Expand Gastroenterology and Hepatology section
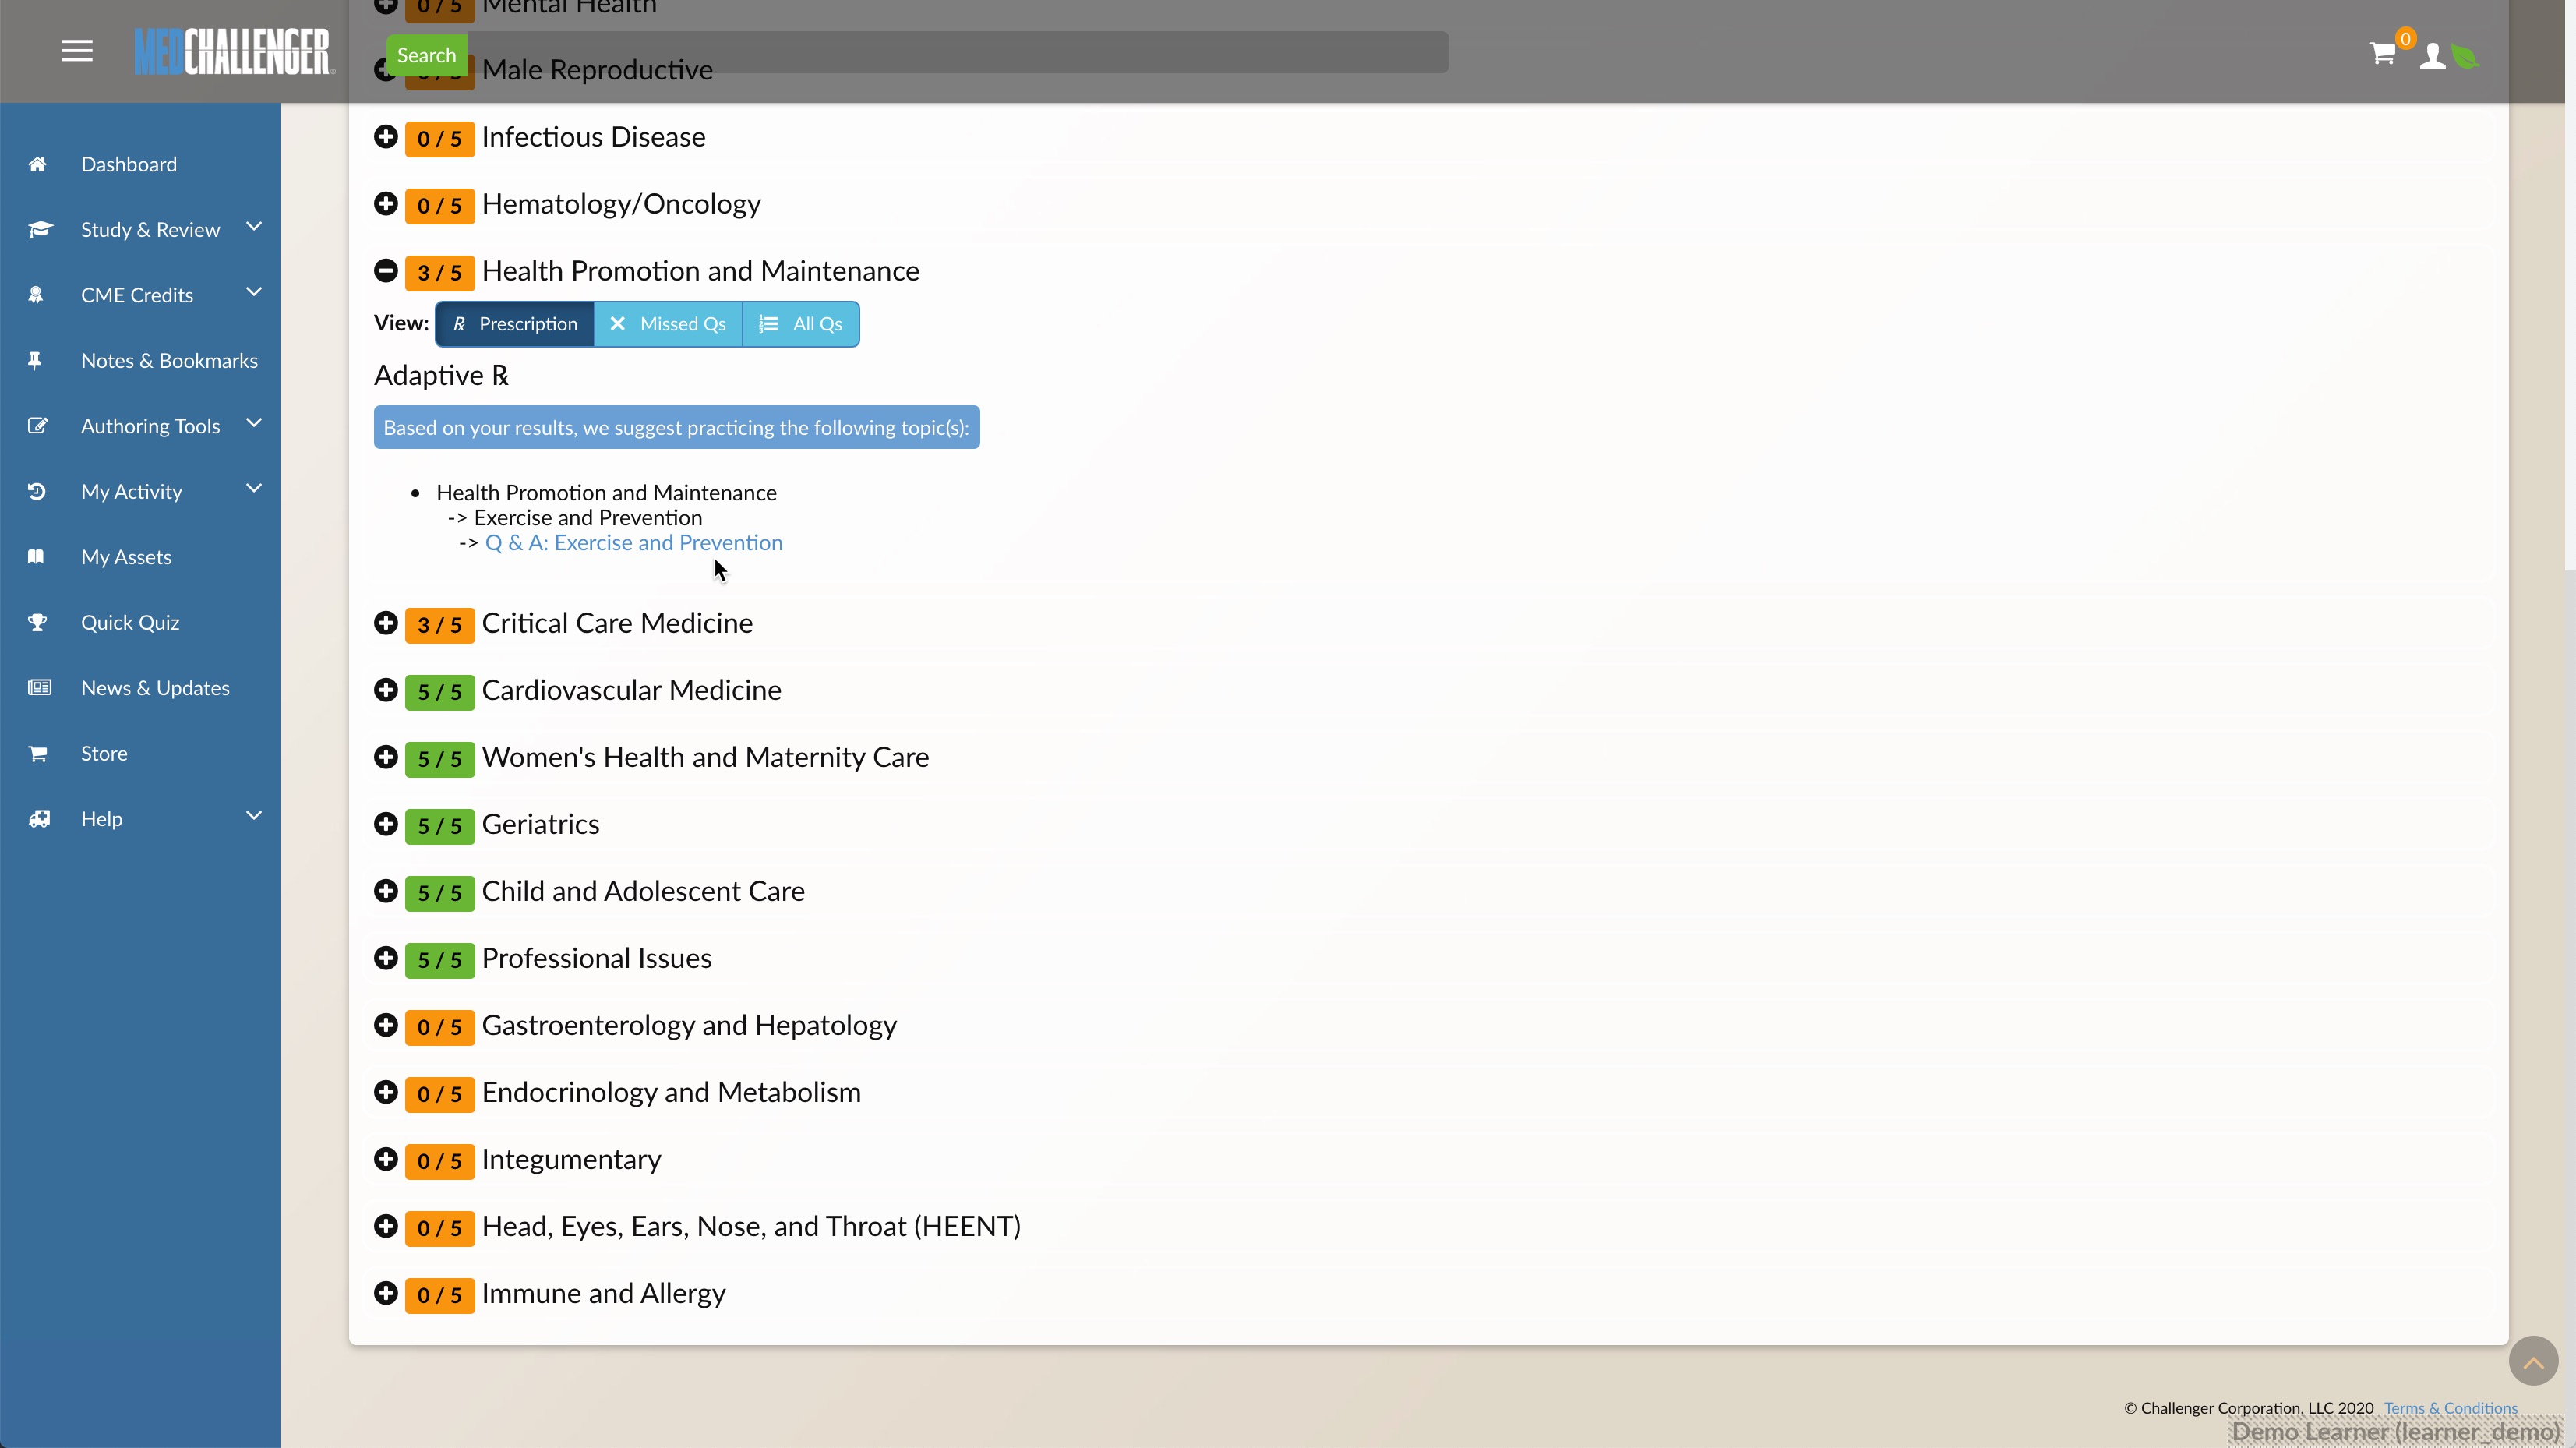Image resolution: width=2576 pixels, height=1448 pixels. coord(386,1025)
